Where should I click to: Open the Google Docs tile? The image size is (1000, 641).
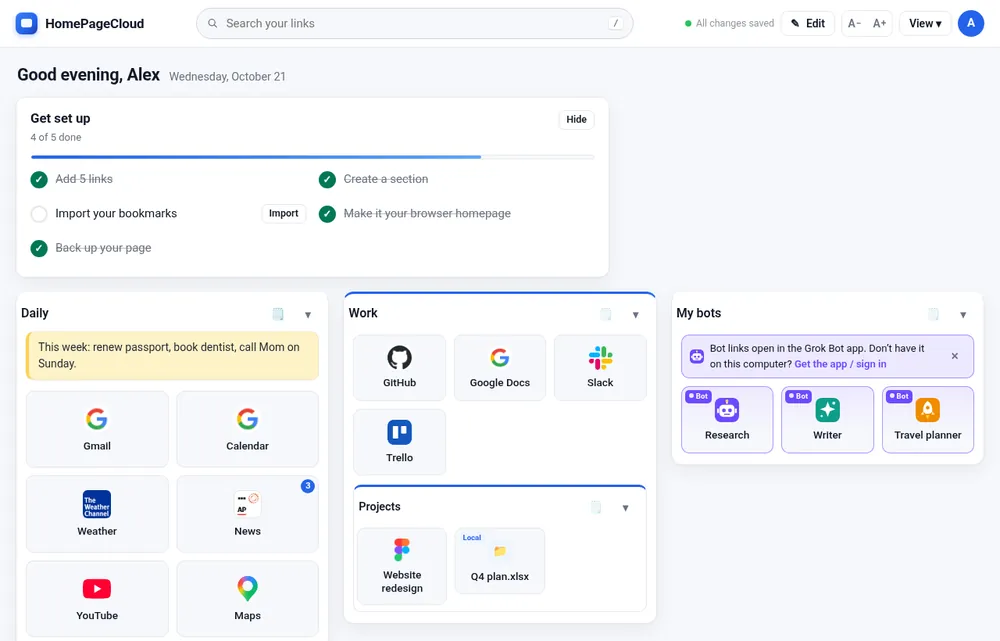[x=500, y=367]
